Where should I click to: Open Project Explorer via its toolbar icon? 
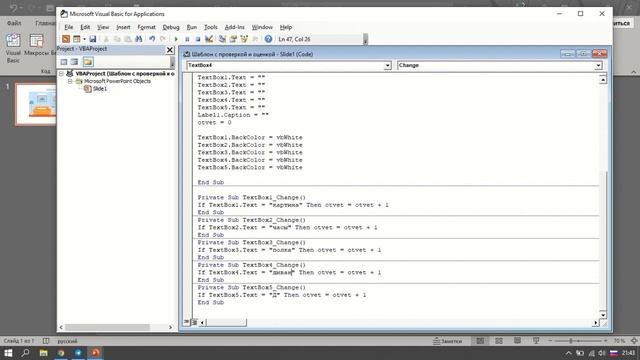point(222,39)
